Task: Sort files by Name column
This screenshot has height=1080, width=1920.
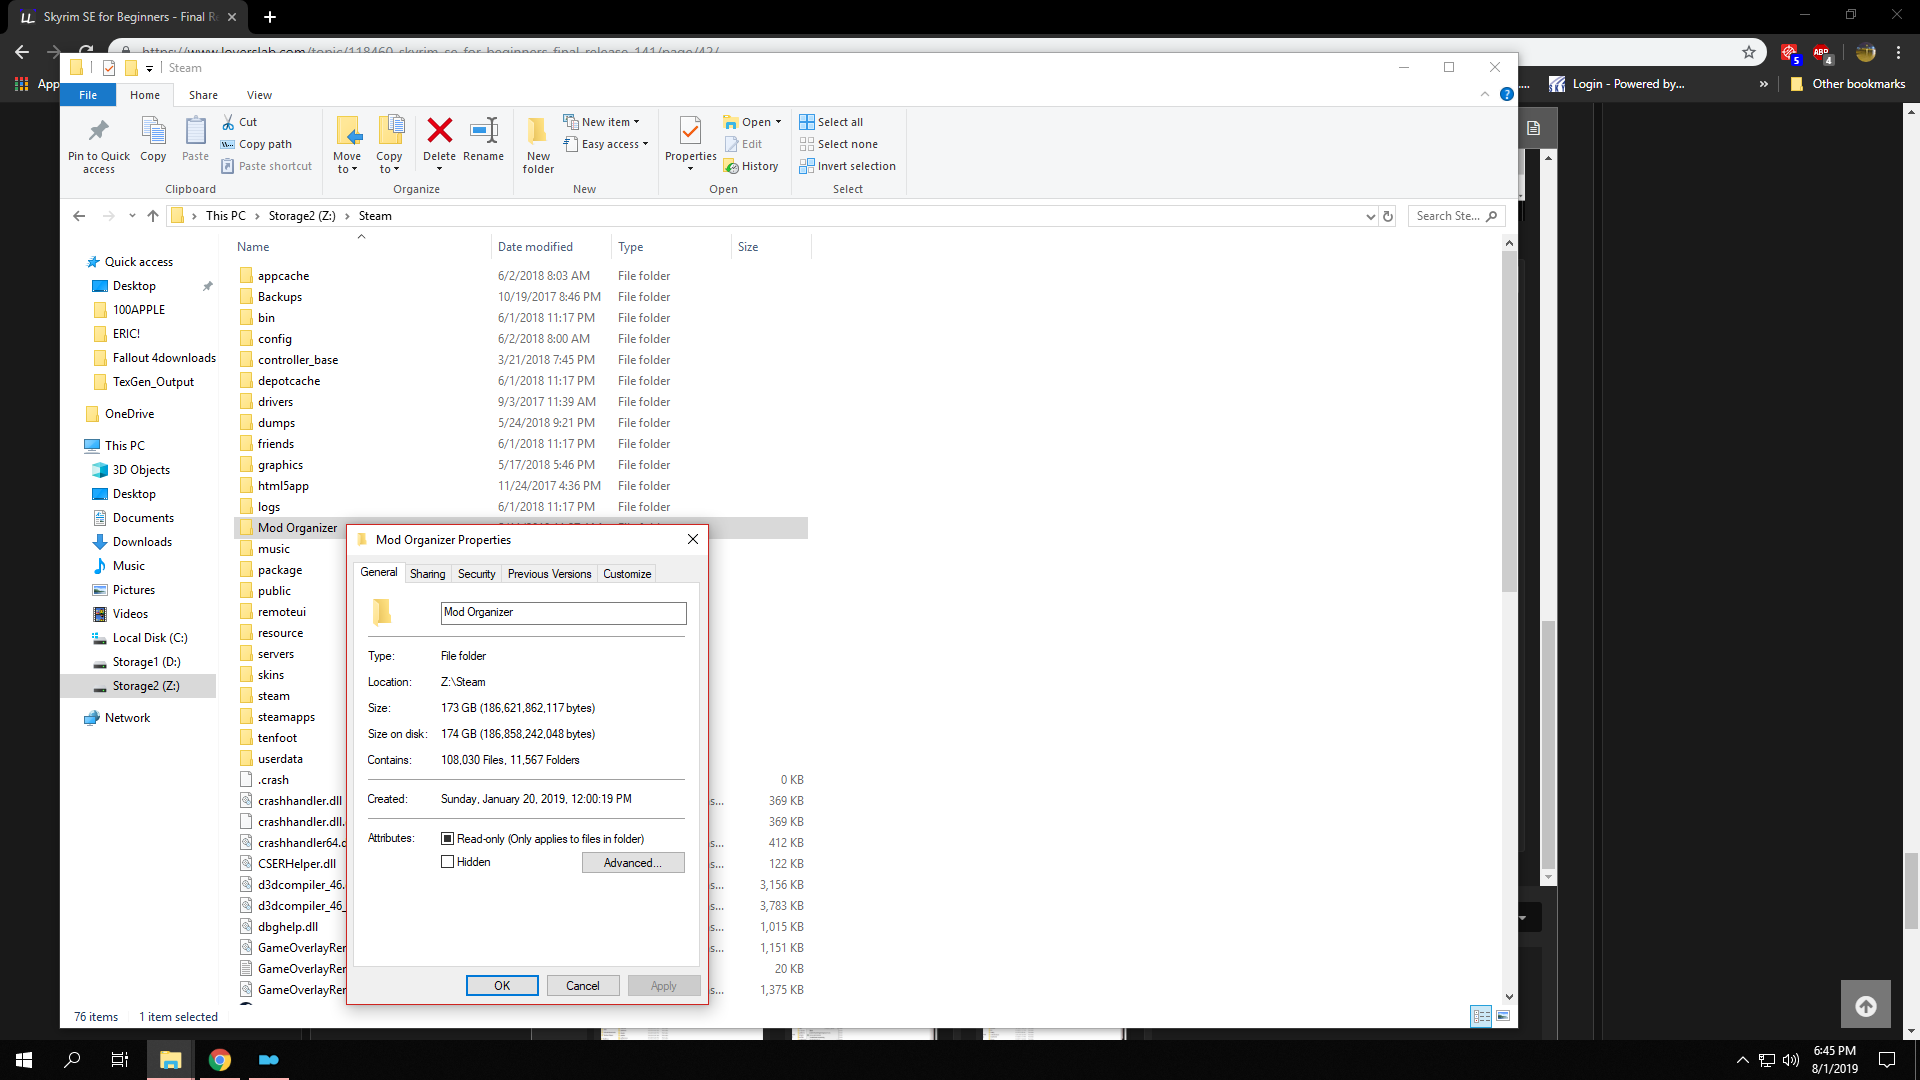Action: click(363, 247)
